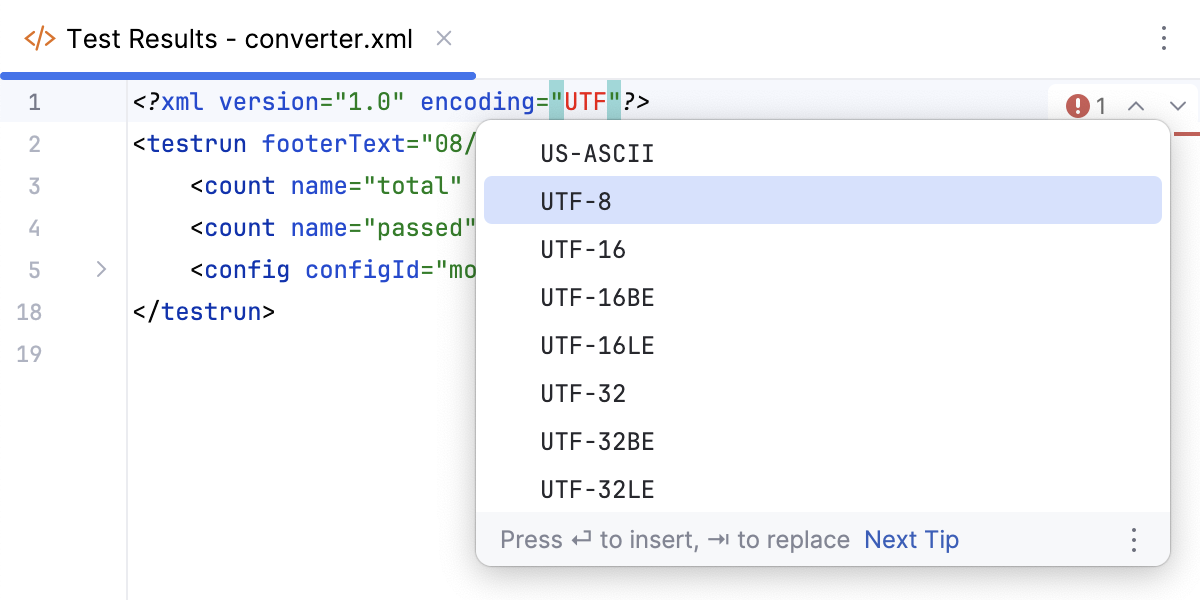Expand the folded code region at line 5
Image resolution: width=1200 pixels, height=600 pixels.
[x=100, y=269]
